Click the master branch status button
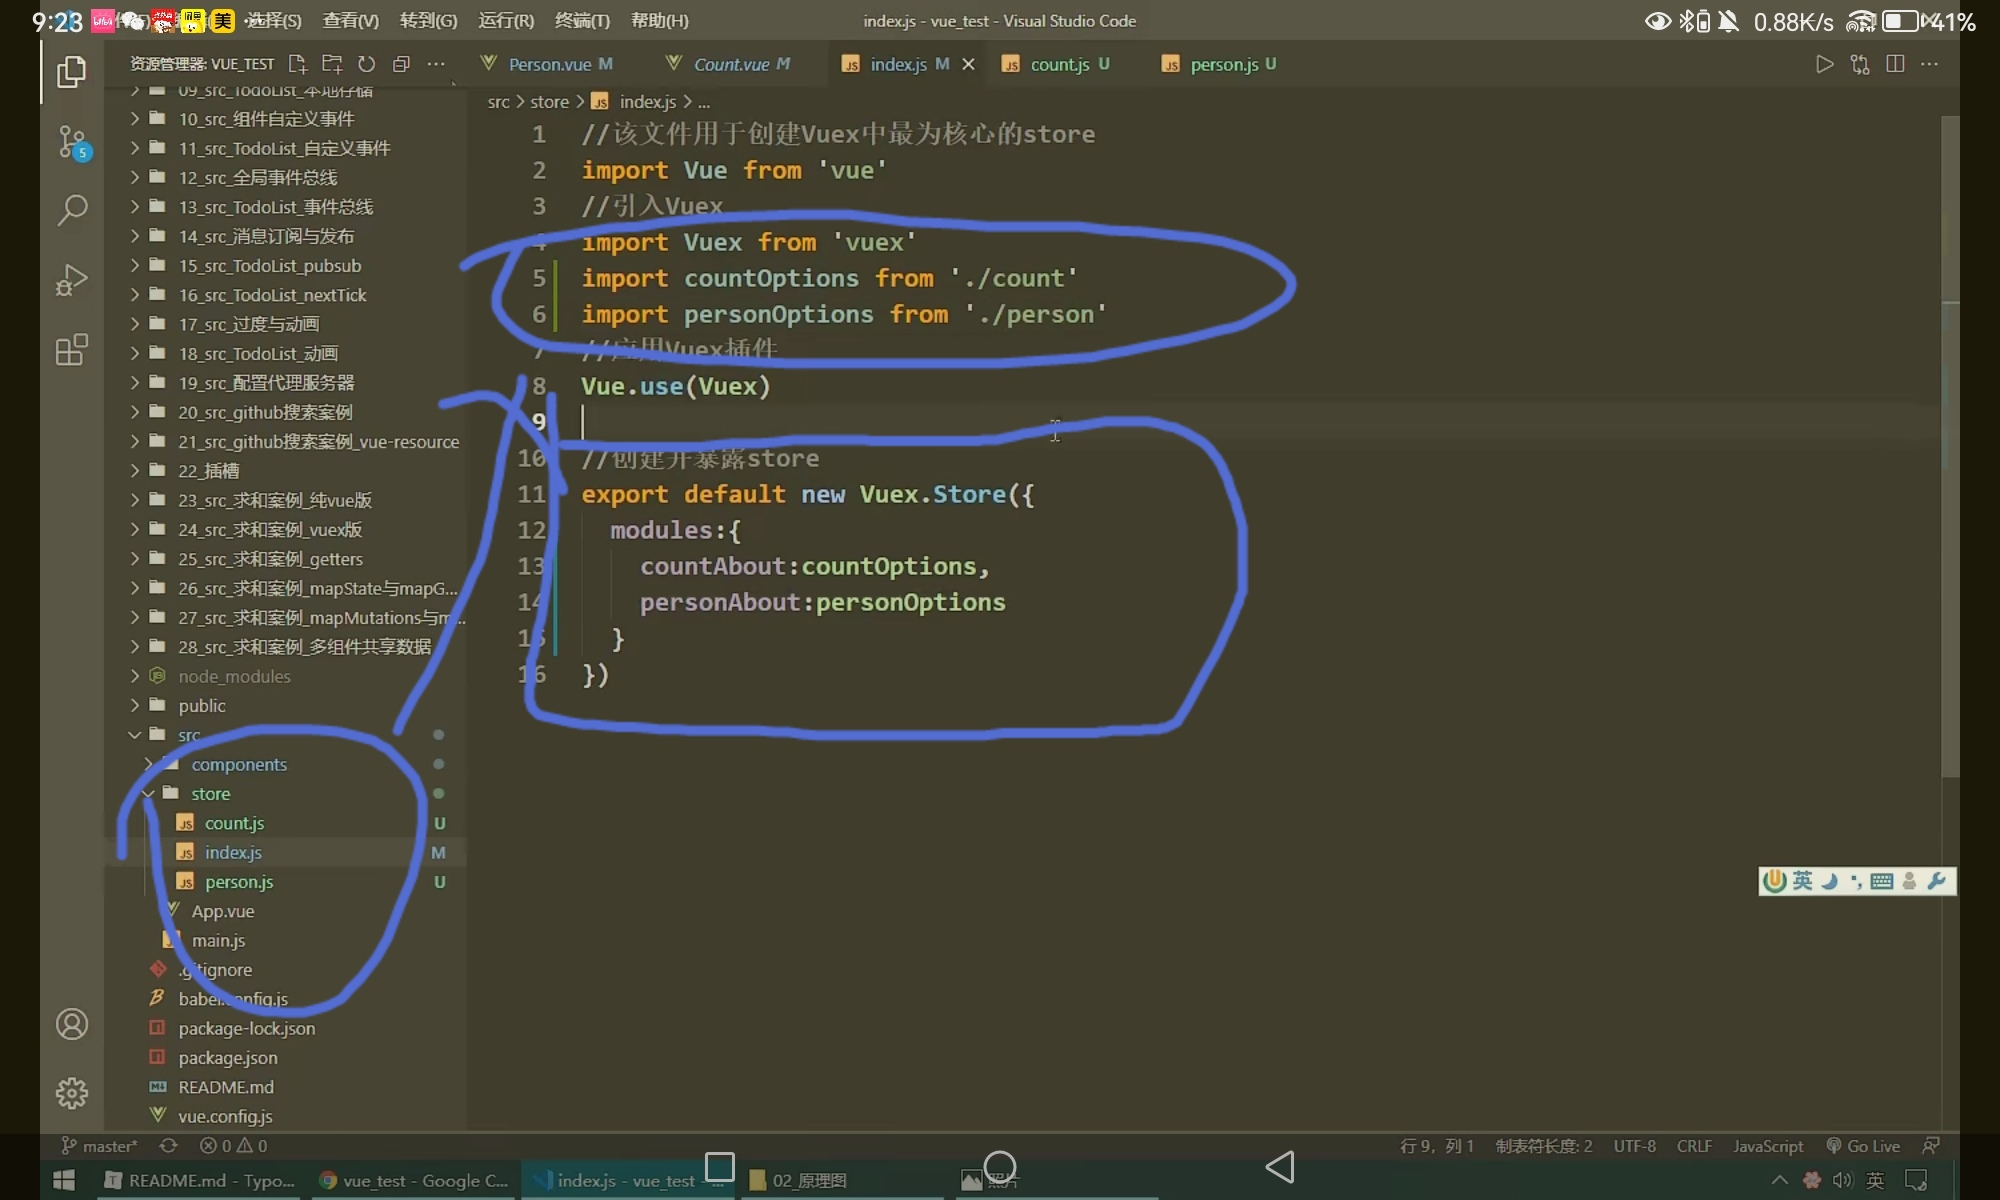 pos(100,1146)
